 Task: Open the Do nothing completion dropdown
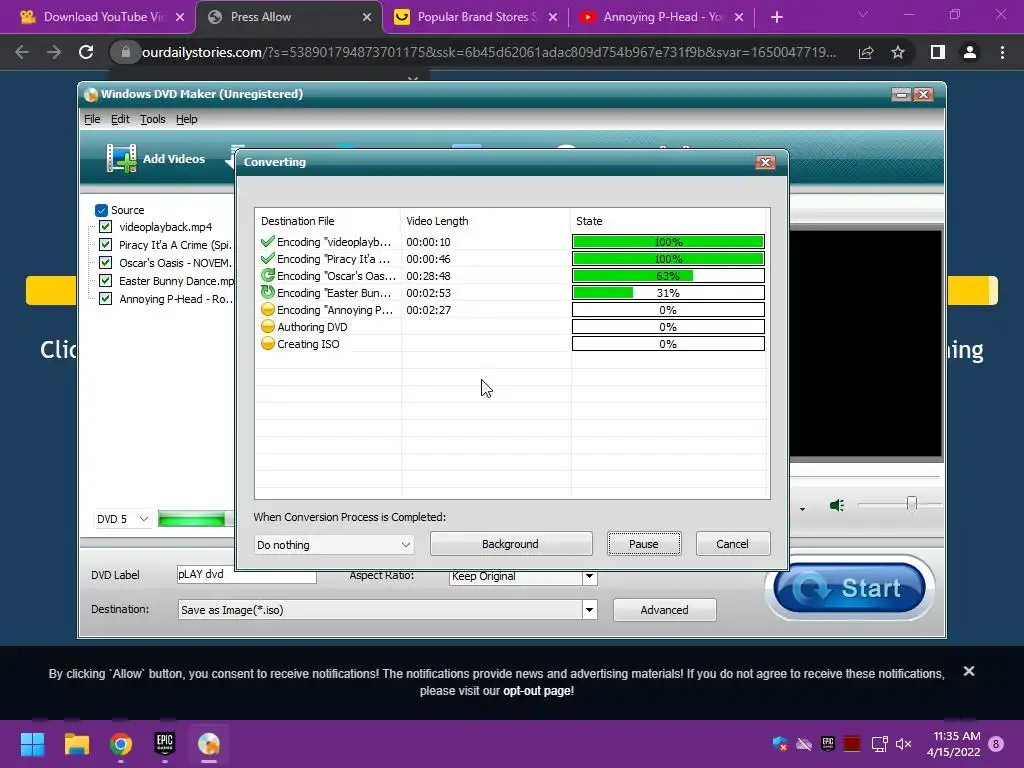[x=334, y=545]
